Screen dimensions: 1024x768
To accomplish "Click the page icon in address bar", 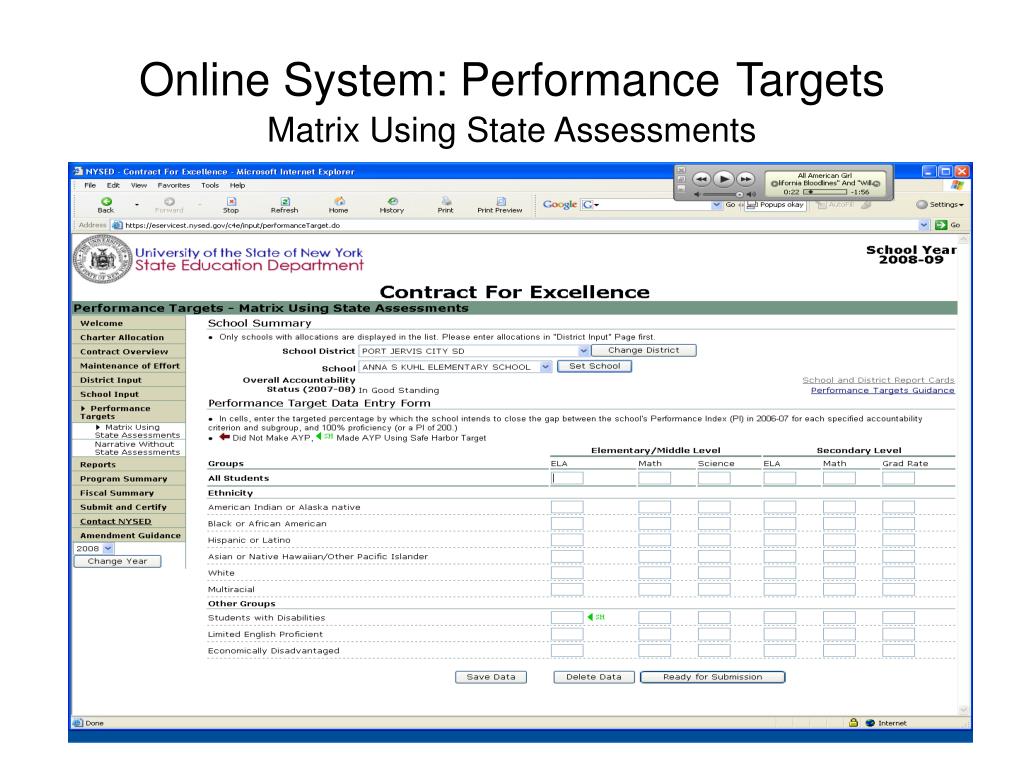I will 118,225.
